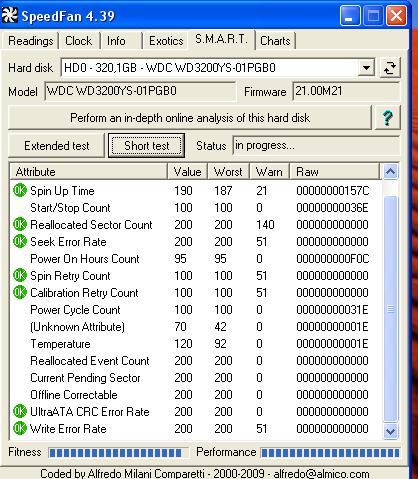Select the Reallocated Event Count row
The width and height of the screenshot is (418, 479).
(x=196, y=361)
